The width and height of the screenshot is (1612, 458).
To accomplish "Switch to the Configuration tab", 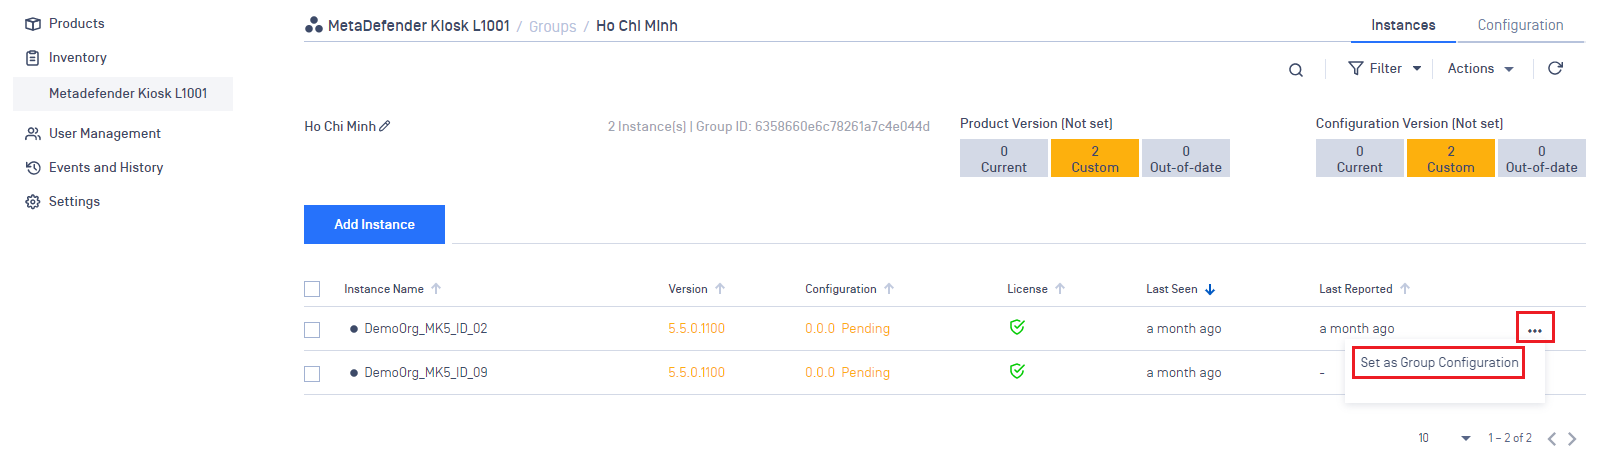I will 1520,25.
